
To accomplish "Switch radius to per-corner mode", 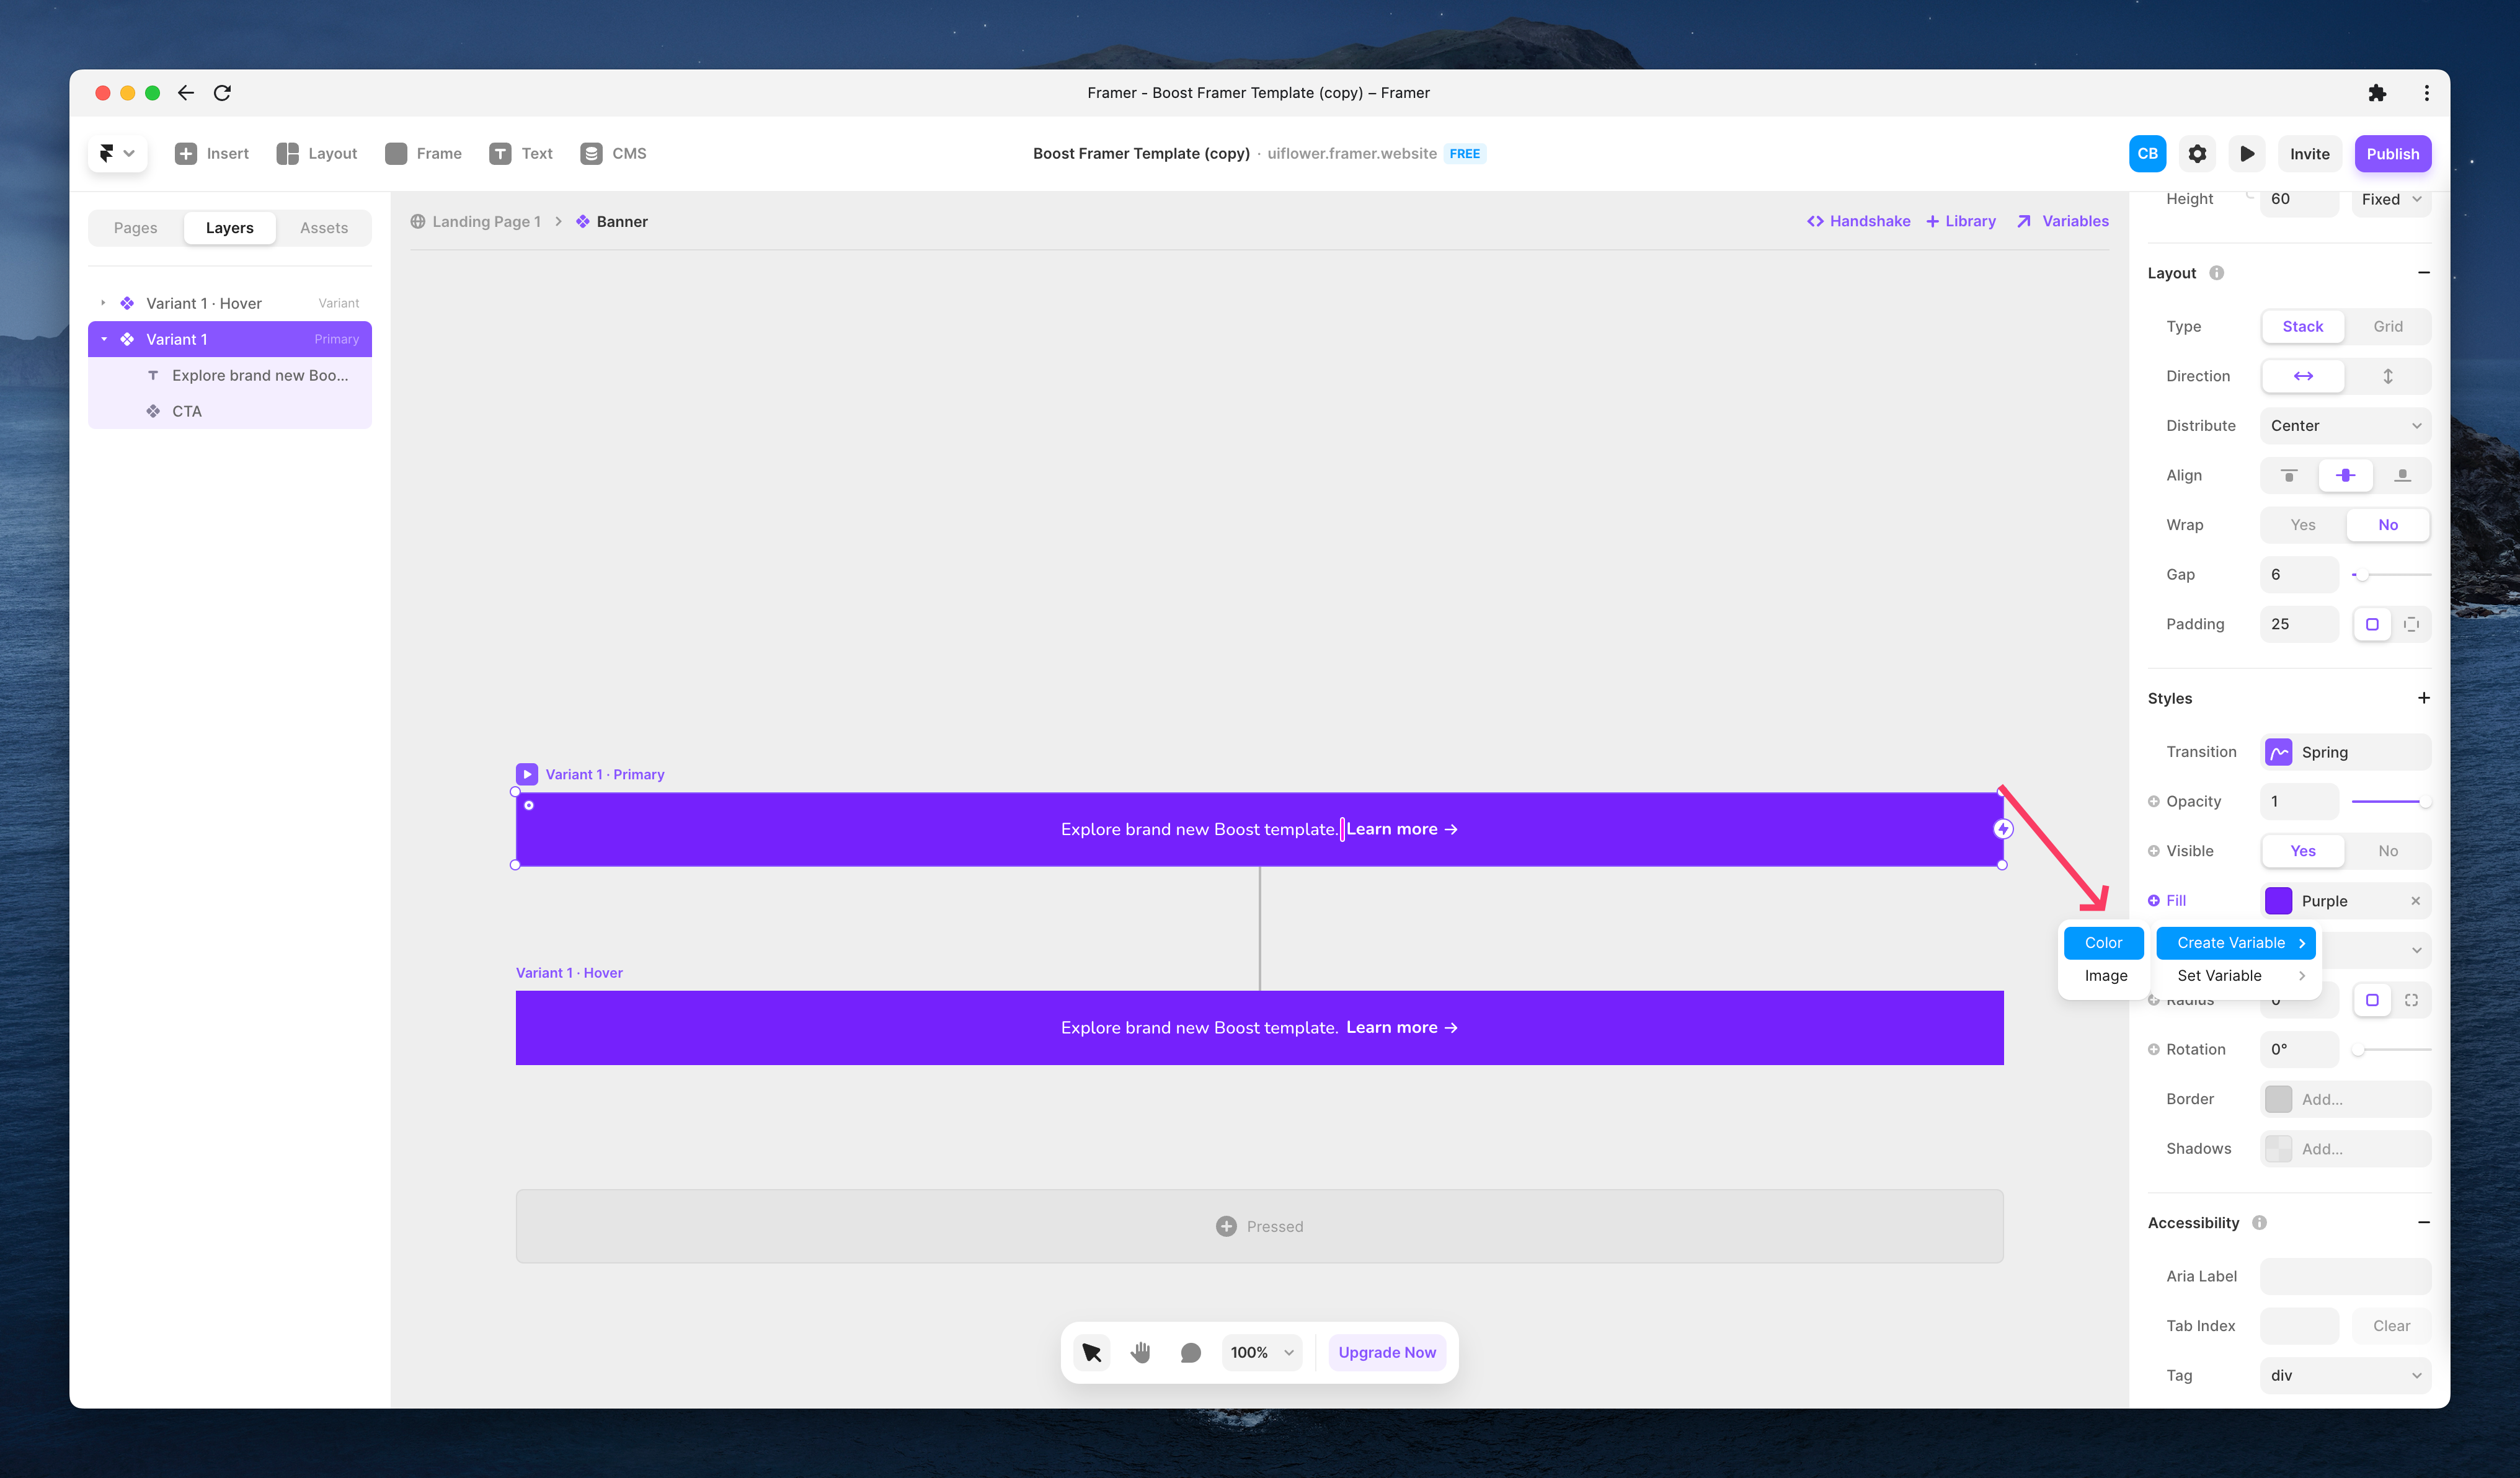I will tap(2411, 1000).
